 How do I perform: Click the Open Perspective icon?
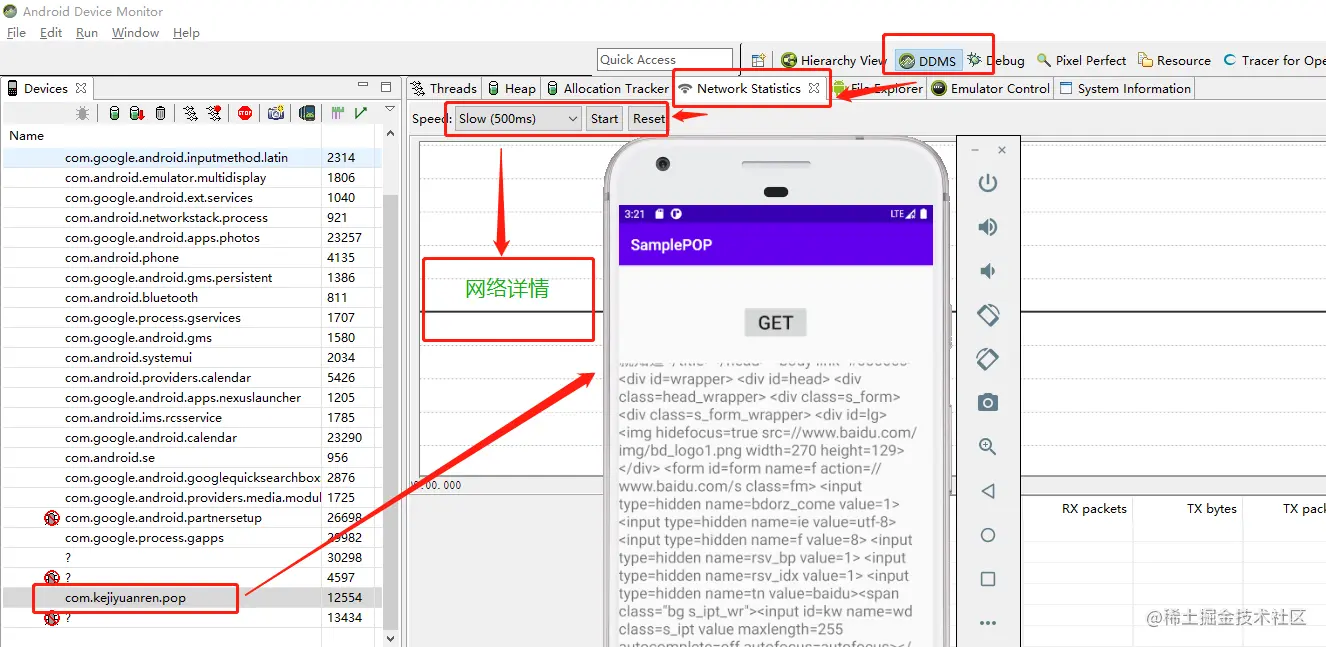pyautogui.click(x=759, y=61)
